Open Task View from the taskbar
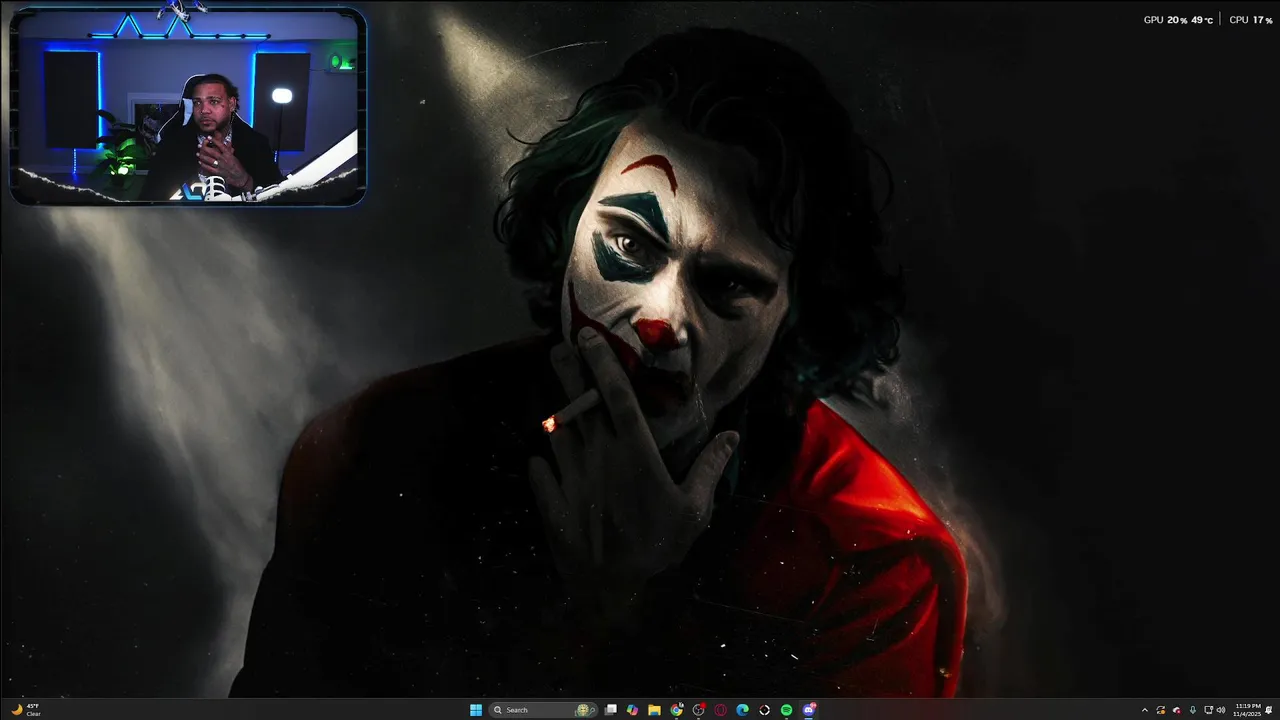Image resolution: width=1280 pixels, height=720 pixels. [610, 710]
